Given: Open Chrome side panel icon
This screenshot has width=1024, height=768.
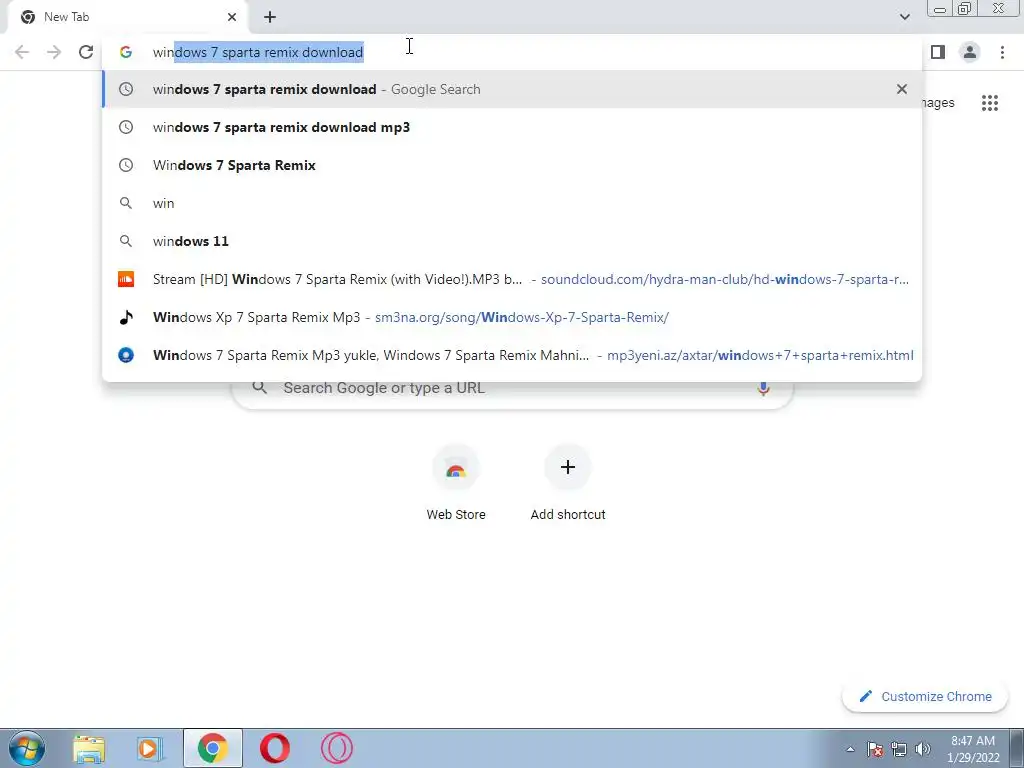Looking at the screenshot, I should 938,52.
